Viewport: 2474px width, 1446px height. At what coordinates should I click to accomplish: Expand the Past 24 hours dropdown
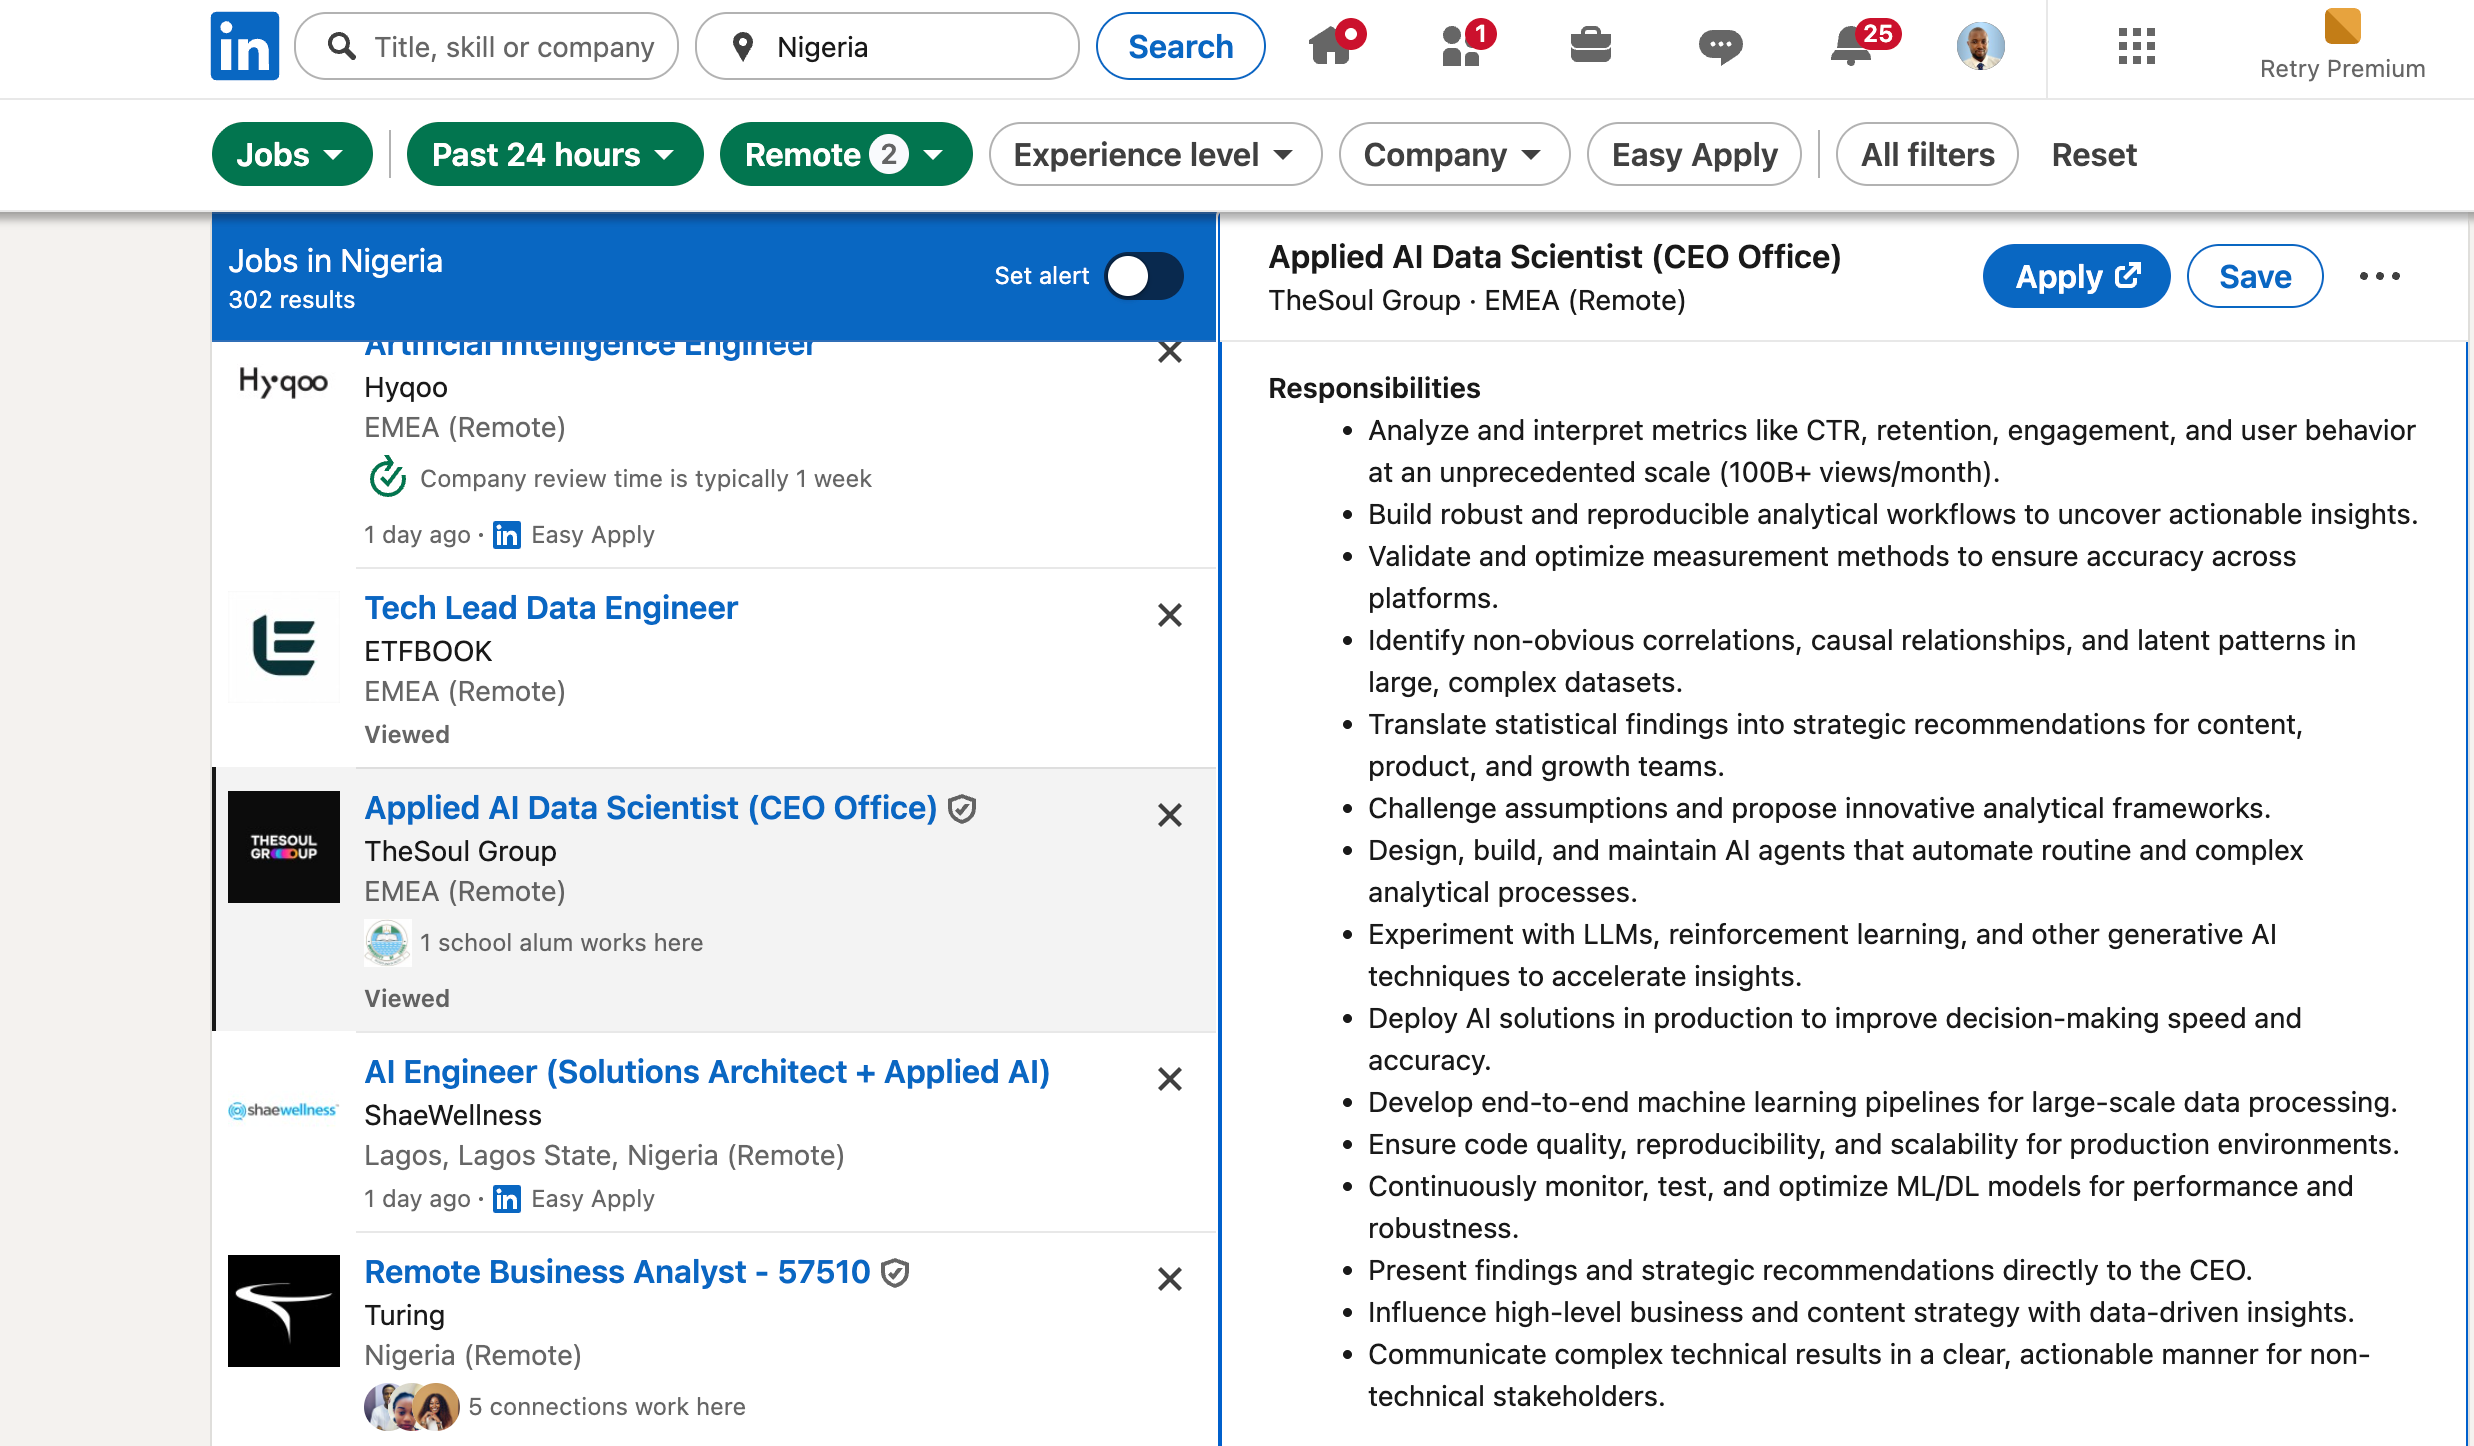pos(554,155)
